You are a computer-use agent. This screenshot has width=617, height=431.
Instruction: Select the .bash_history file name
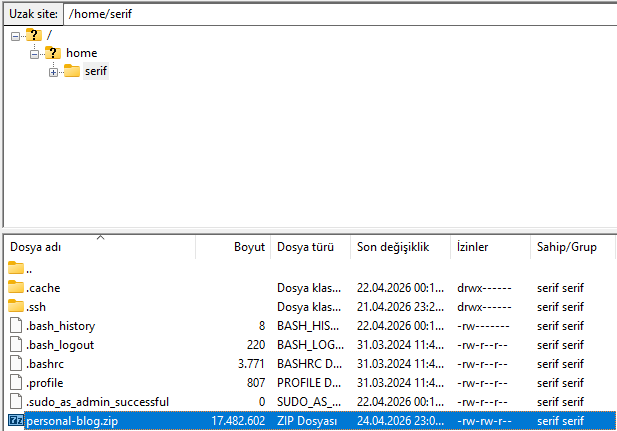(x=61, y=326)
